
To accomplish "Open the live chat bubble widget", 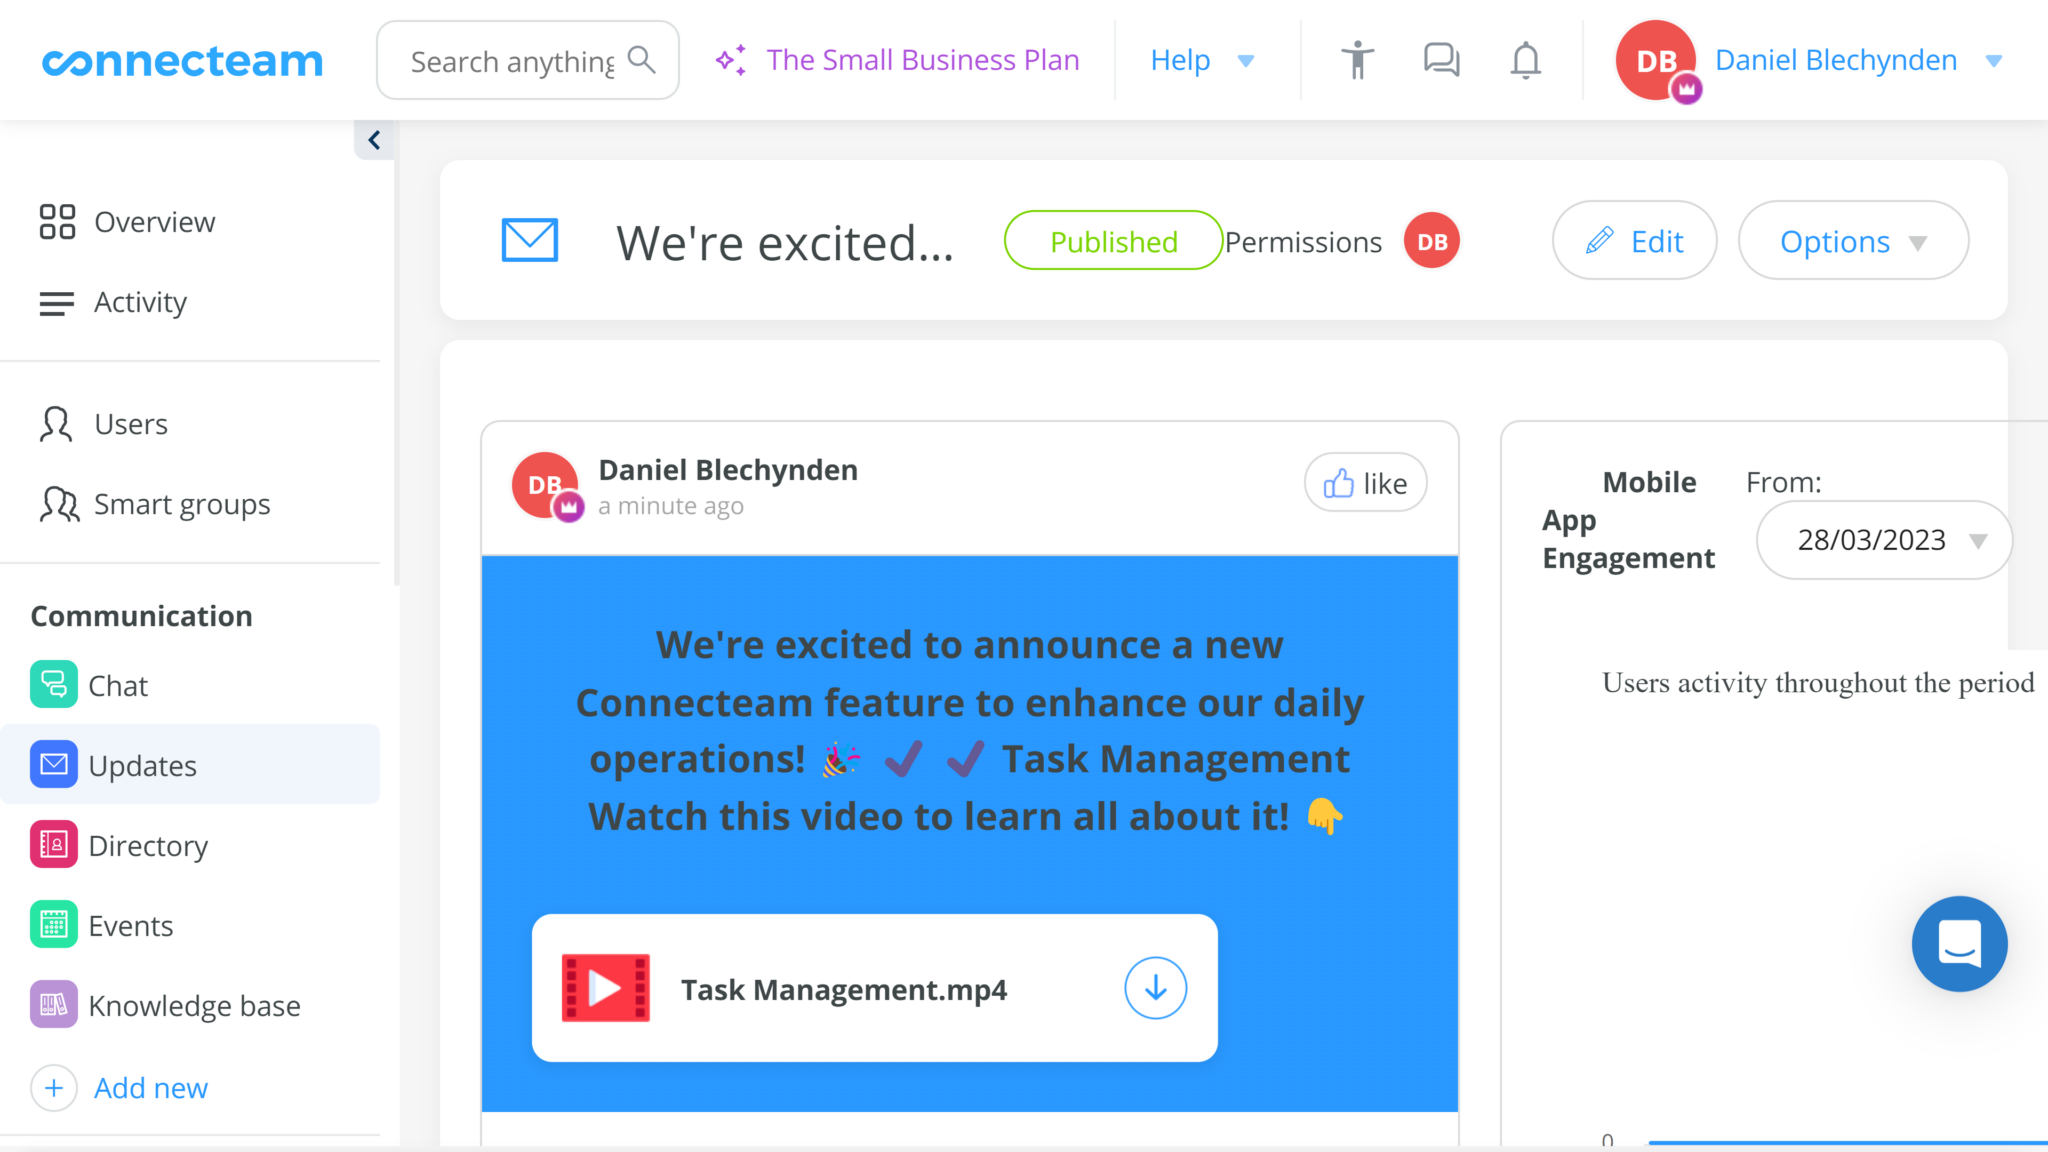I will pos(1960,944).
